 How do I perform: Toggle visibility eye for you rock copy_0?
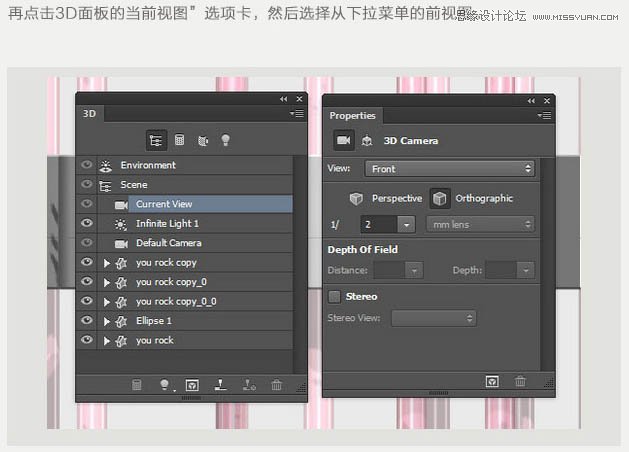tap(87, 281)
